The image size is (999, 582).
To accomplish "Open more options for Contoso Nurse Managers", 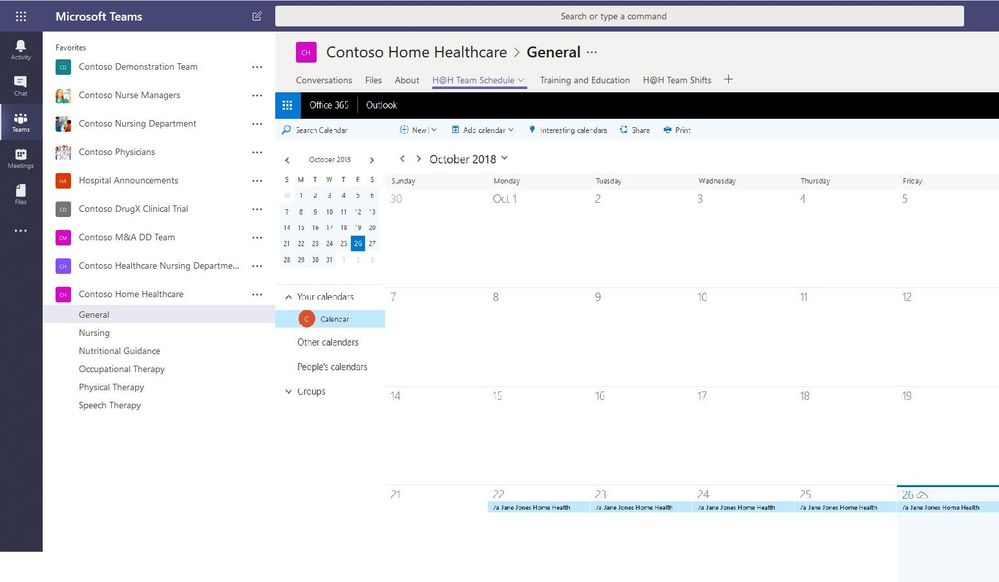I will (257, 96).
